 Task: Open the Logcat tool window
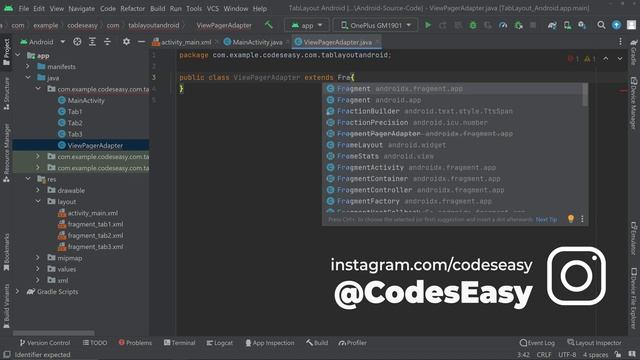[220, 343]
